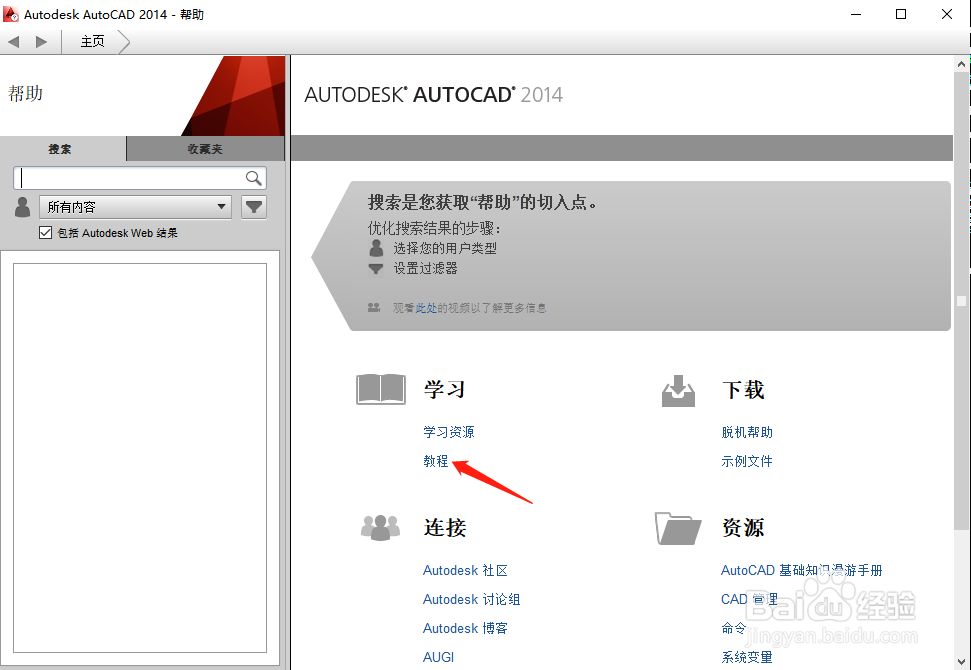Open the 教程 link
This screenshot has height=670, width=971.
click(436, 461)
